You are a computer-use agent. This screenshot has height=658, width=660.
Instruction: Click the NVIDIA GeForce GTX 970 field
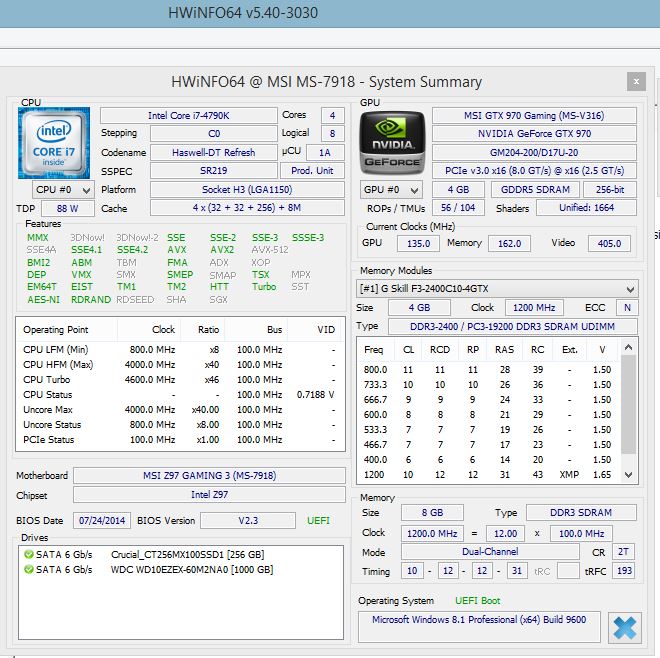[534, 134]
